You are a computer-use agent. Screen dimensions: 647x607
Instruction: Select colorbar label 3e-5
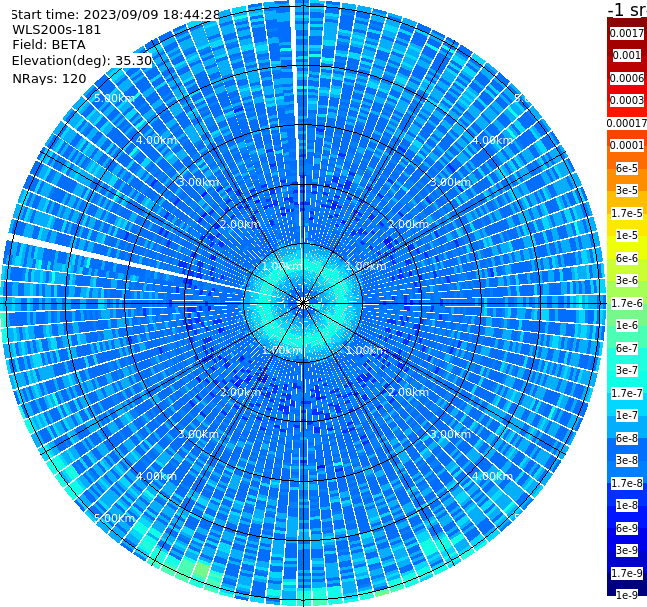(x=627, y=190)
